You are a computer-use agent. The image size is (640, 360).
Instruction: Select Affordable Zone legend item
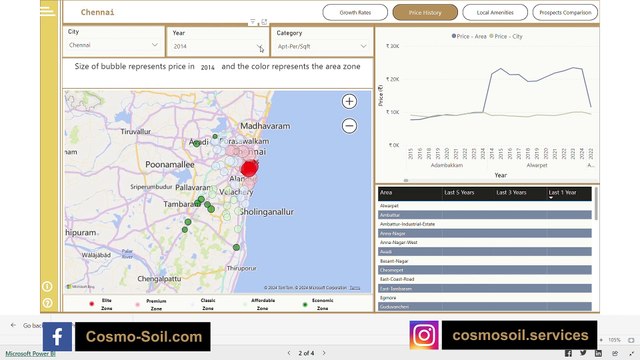click(259, 304)
